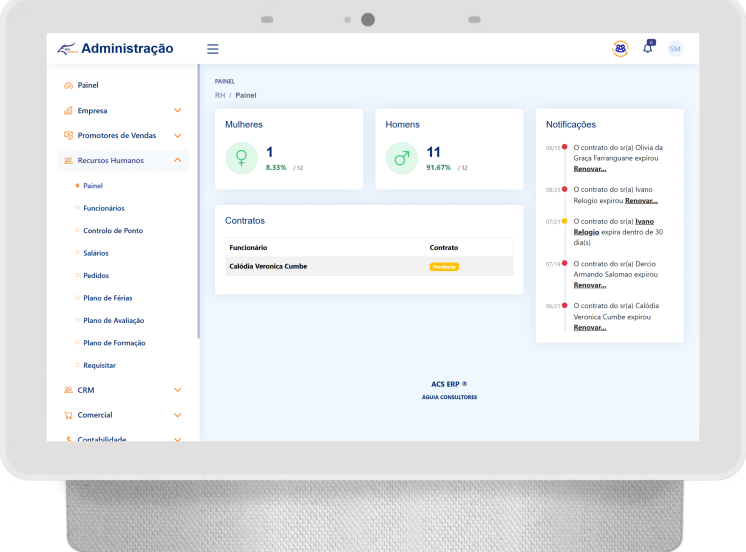Click the Promotores de Vendas icon
Screen dimensions: 746x552
(69, 135)
